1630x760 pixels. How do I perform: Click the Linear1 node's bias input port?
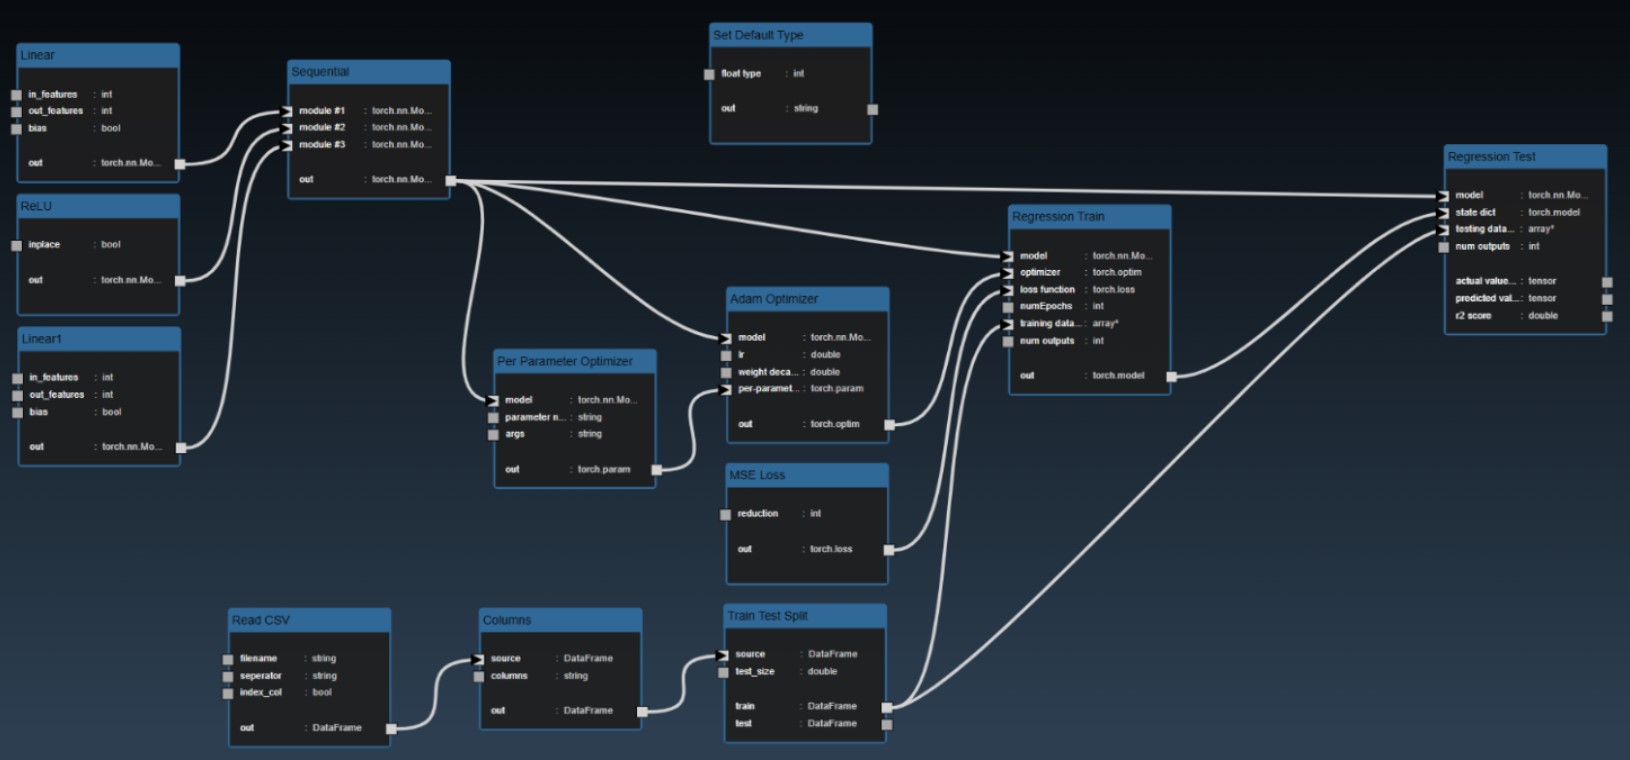(x=17, y=412)
